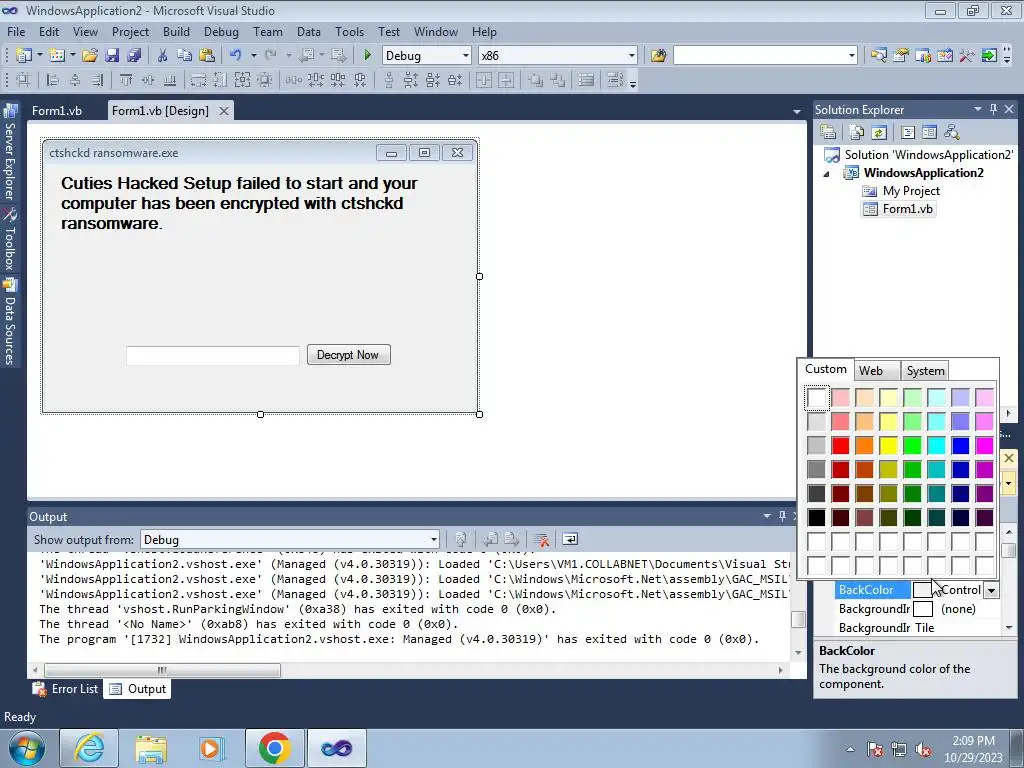The image size is (1024, 768).
Task: Expand the Data Sources side panel
Action: coord(9,322)
